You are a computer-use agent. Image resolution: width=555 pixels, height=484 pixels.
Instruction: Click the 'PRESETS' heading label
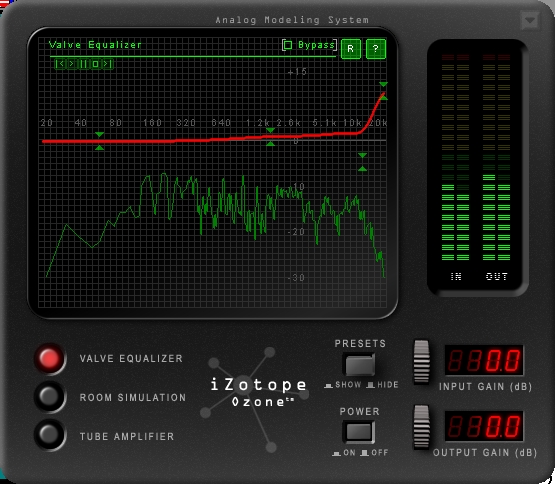360,343
